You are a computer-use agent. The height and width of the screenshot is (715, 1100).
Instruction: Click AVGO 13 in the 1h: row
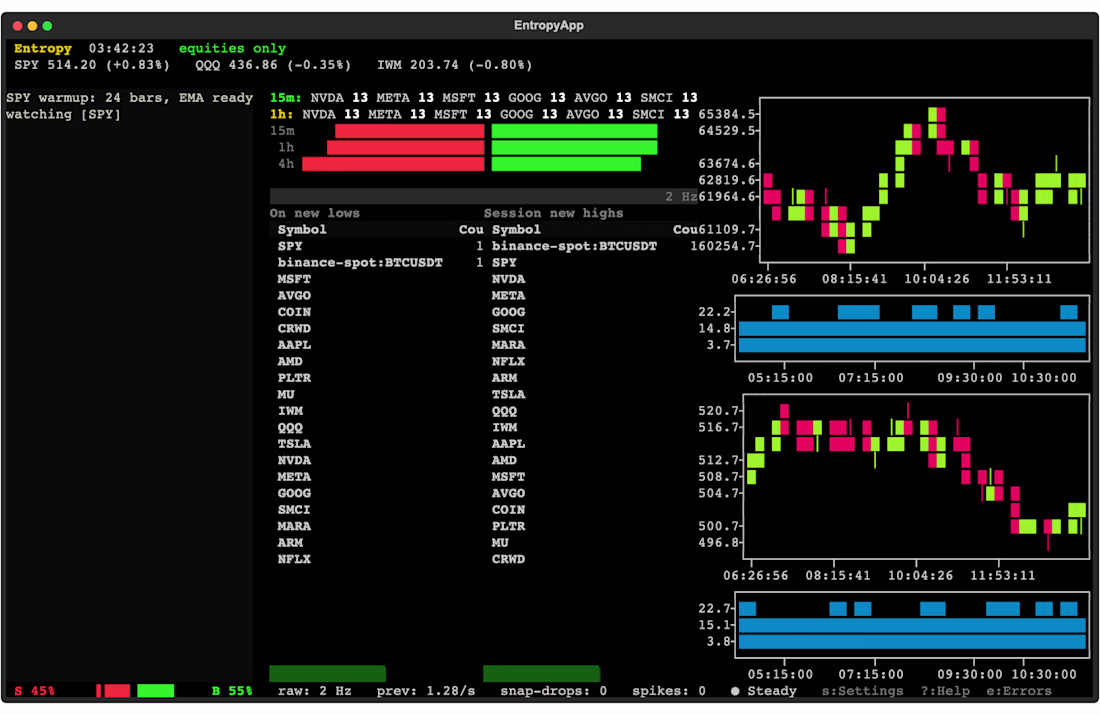pos(594,114)
